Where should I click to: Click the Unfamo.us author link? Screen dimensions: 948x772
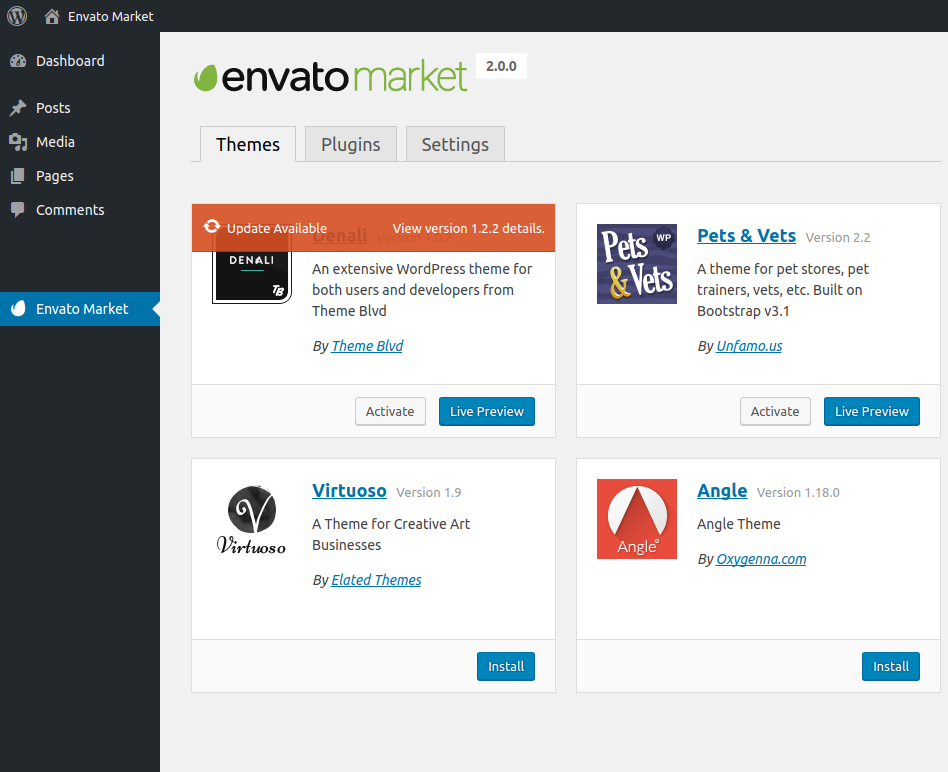click(749, 346)
